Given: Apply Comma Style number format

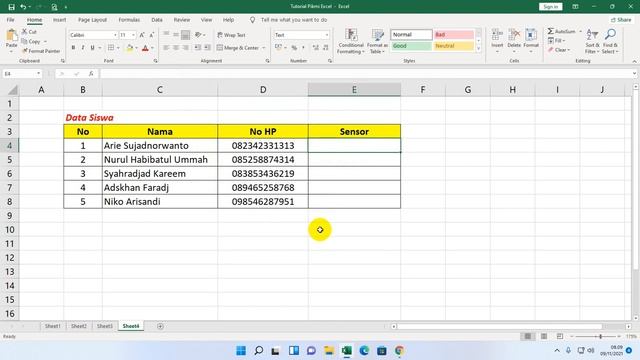Looking at the screenshot, I should coord(303,48).
